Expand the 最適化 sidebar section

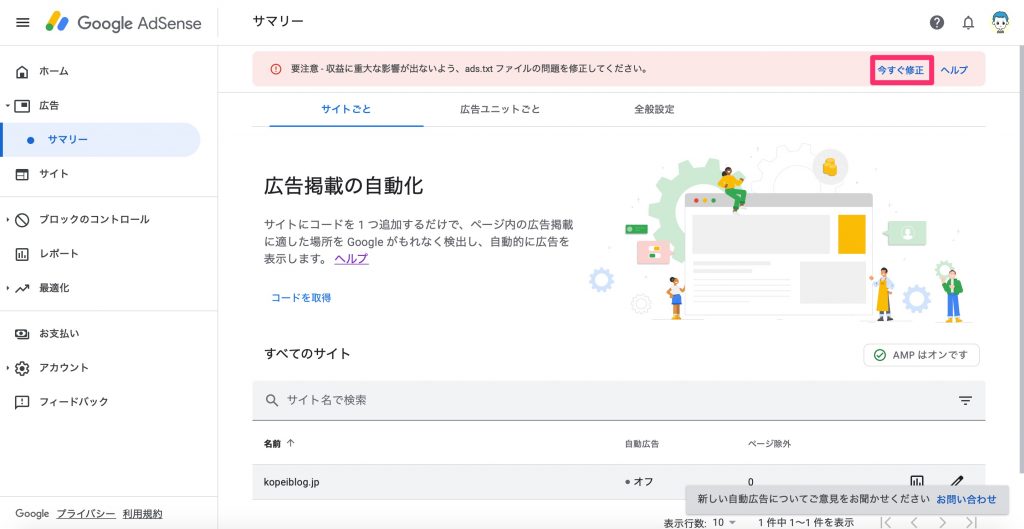pyautogui.click(x=53, y=287)
